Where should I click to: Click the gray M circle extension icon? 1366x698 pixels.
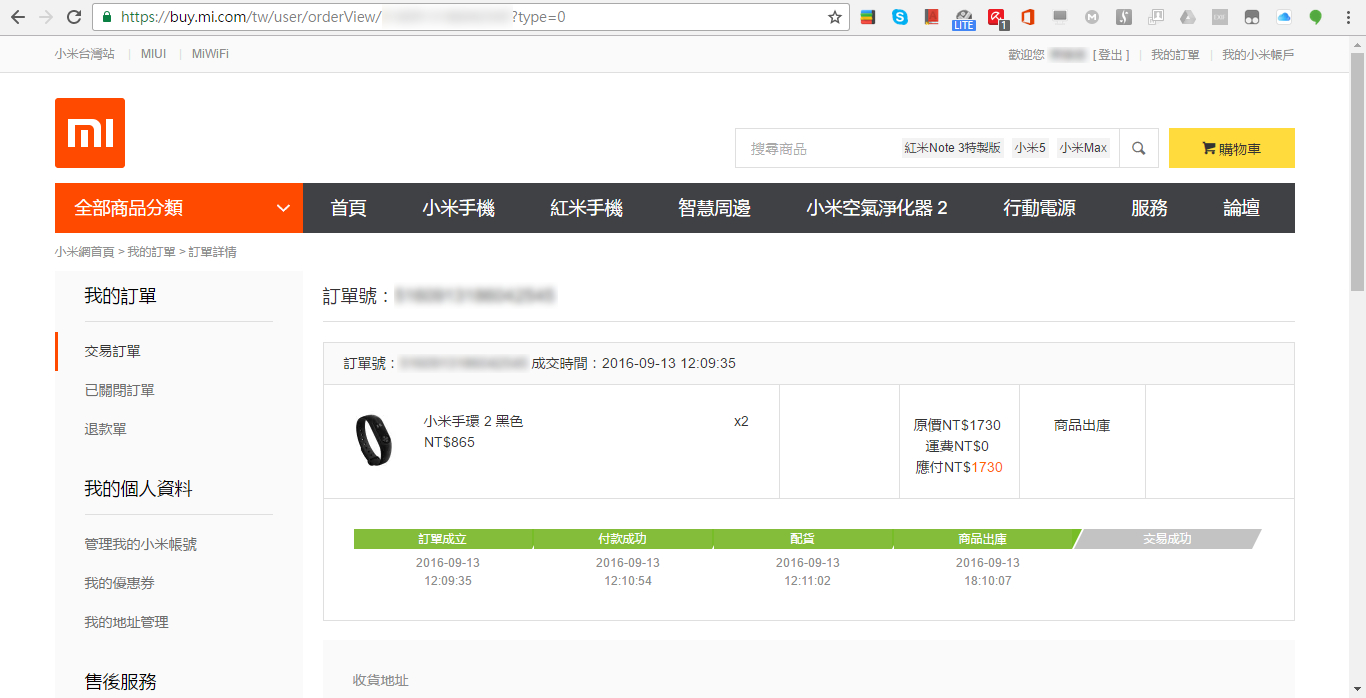1092,17
